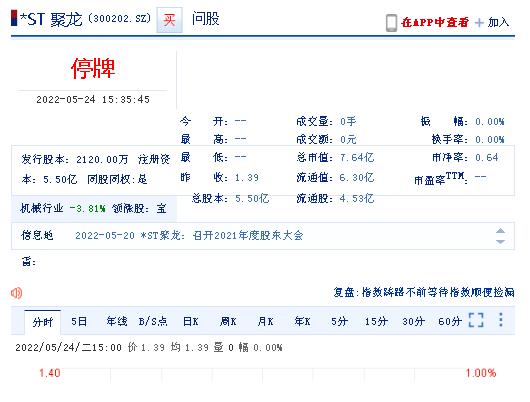Switch to the 15分 chart tab
This screenshot has height=402, width=530.
376,321
